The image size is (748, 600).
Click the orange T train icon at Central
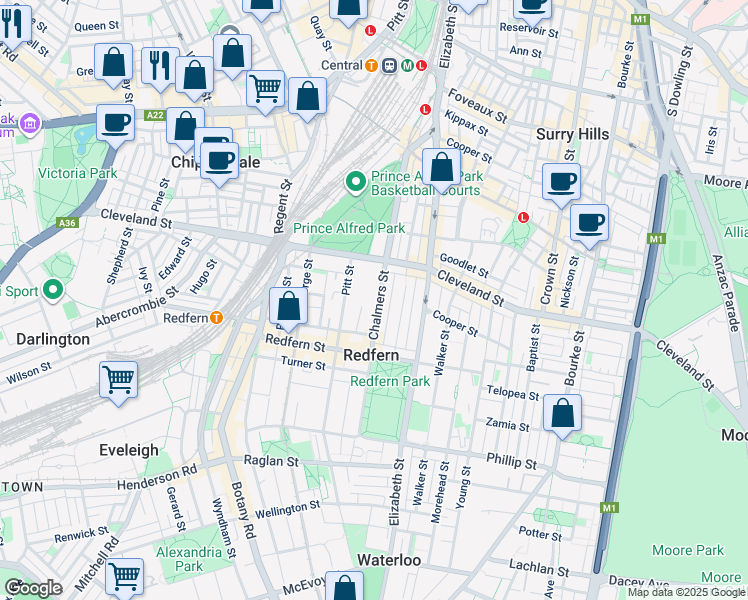371,65
